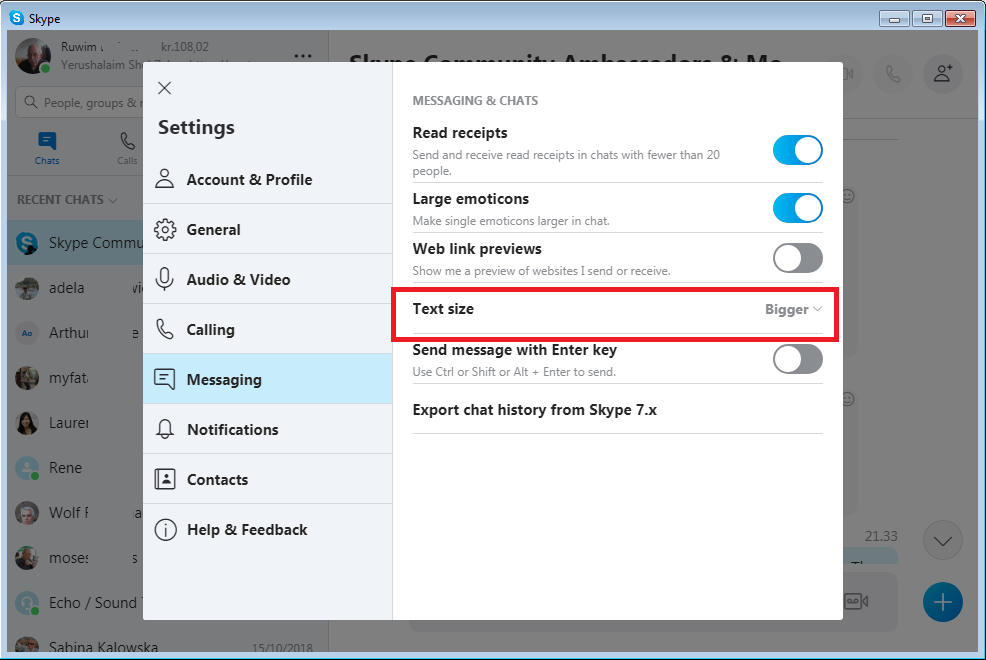This screenshot has height=660, width=986.
Task: Open Audio & Video settings
Action: 268,279
